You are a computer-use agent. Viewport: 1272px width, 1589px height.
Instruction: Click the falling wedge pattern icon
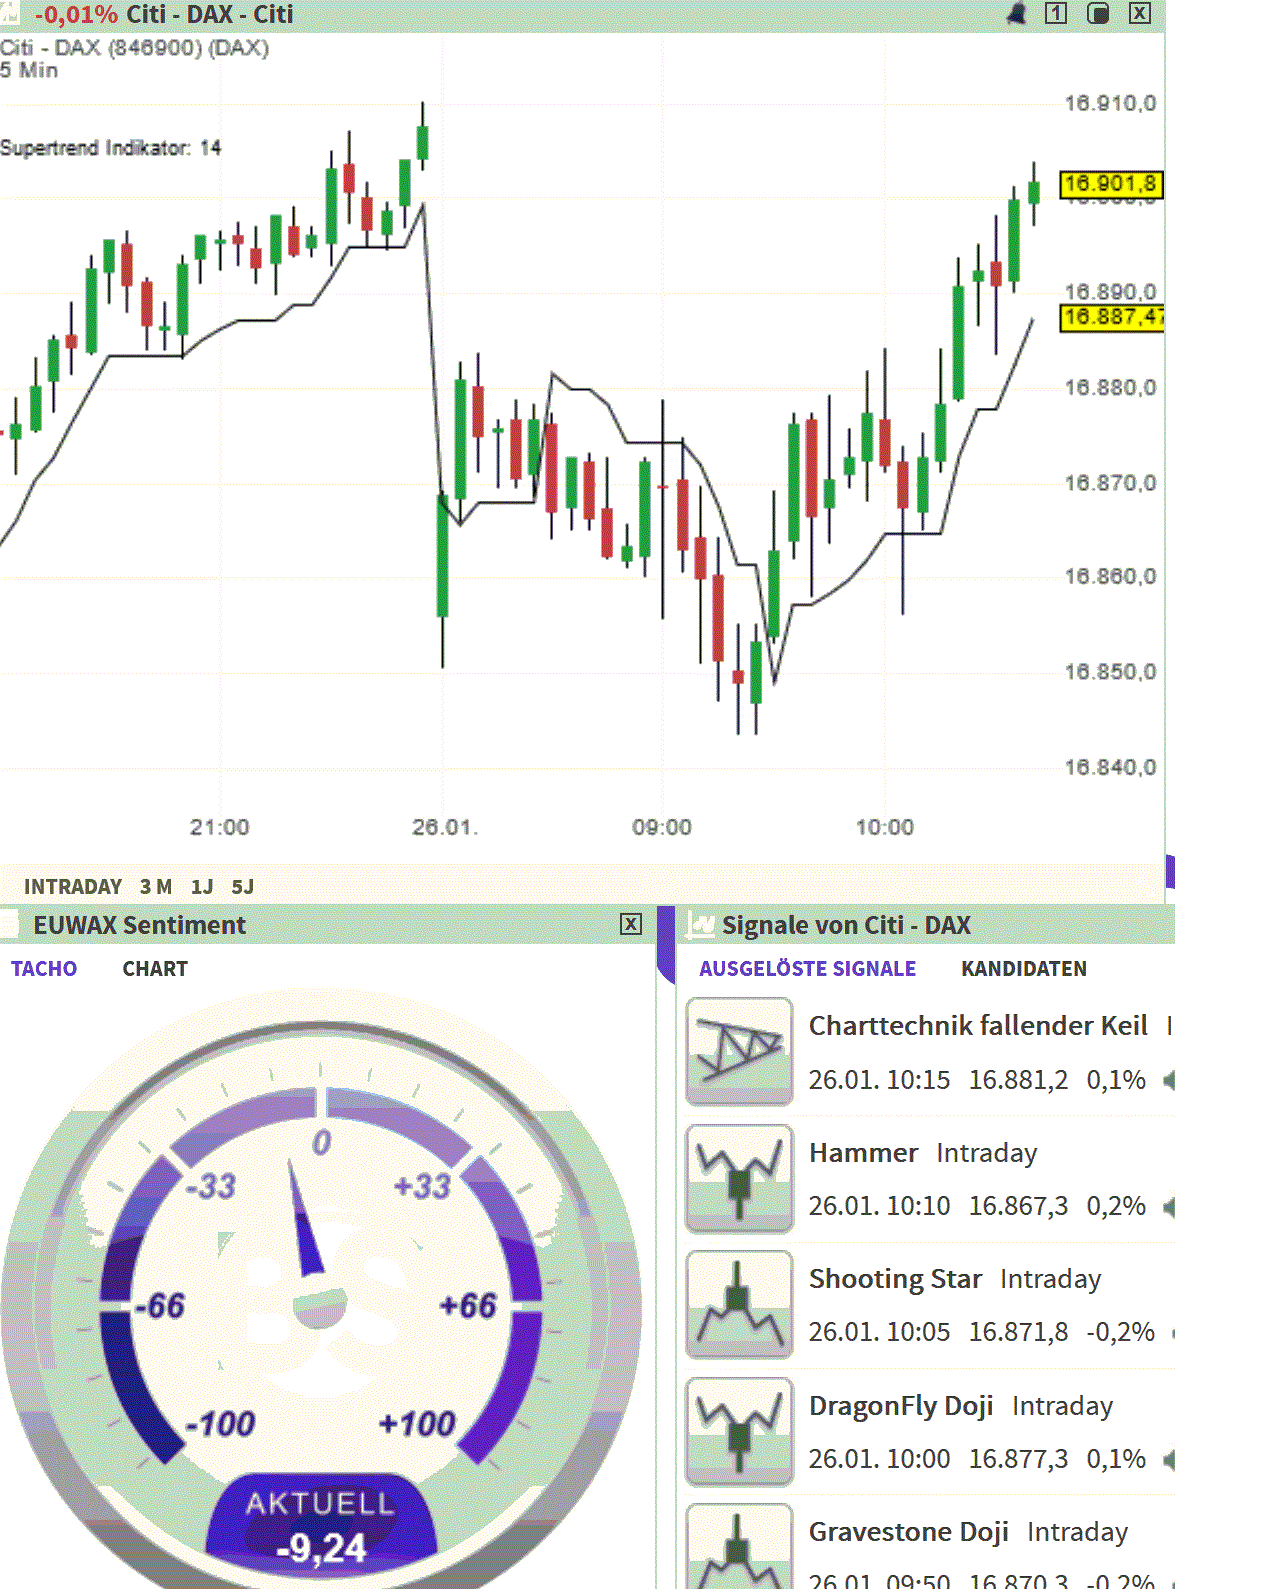click(x=739, y=1051)
